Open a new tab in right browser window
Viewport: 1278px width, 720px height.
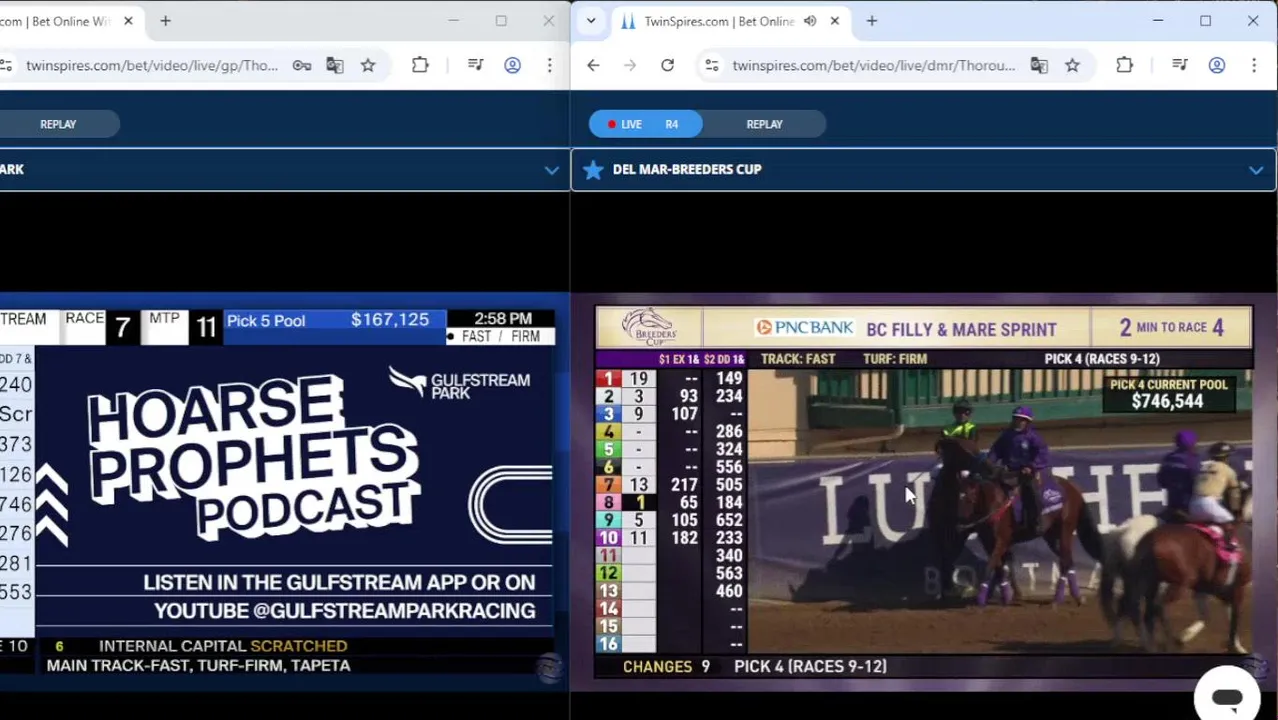point(872,21)
